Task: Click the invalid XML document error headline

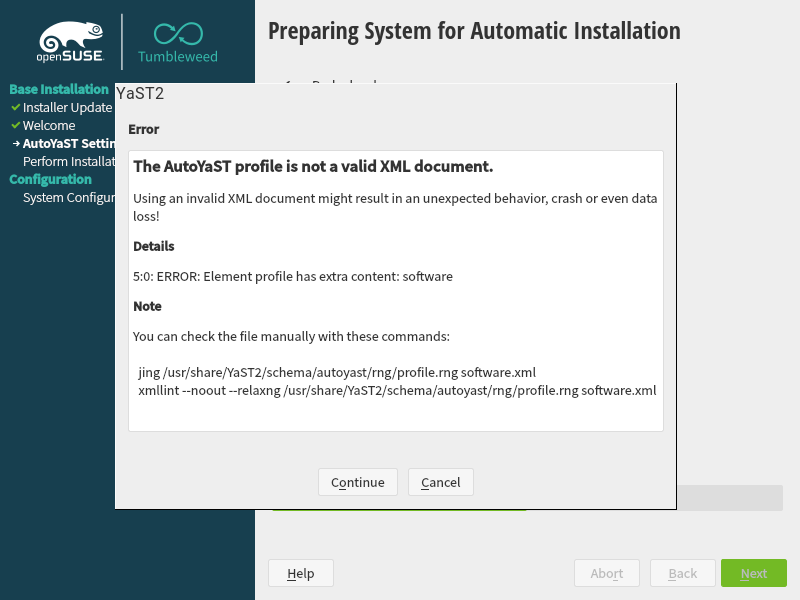Action: click(x=313, y=166)
